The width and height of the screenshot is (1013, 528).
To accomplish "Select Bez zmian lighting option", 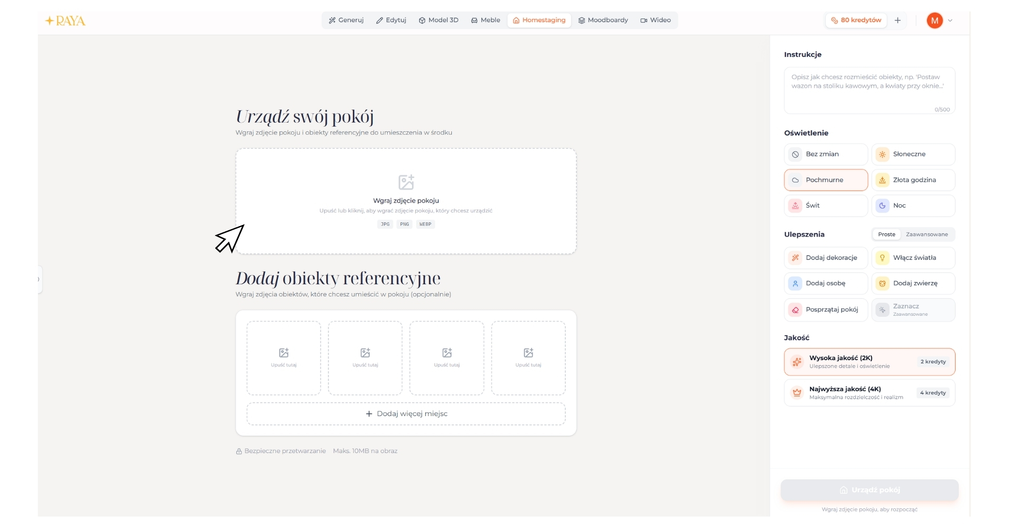I will click(826, 154).
